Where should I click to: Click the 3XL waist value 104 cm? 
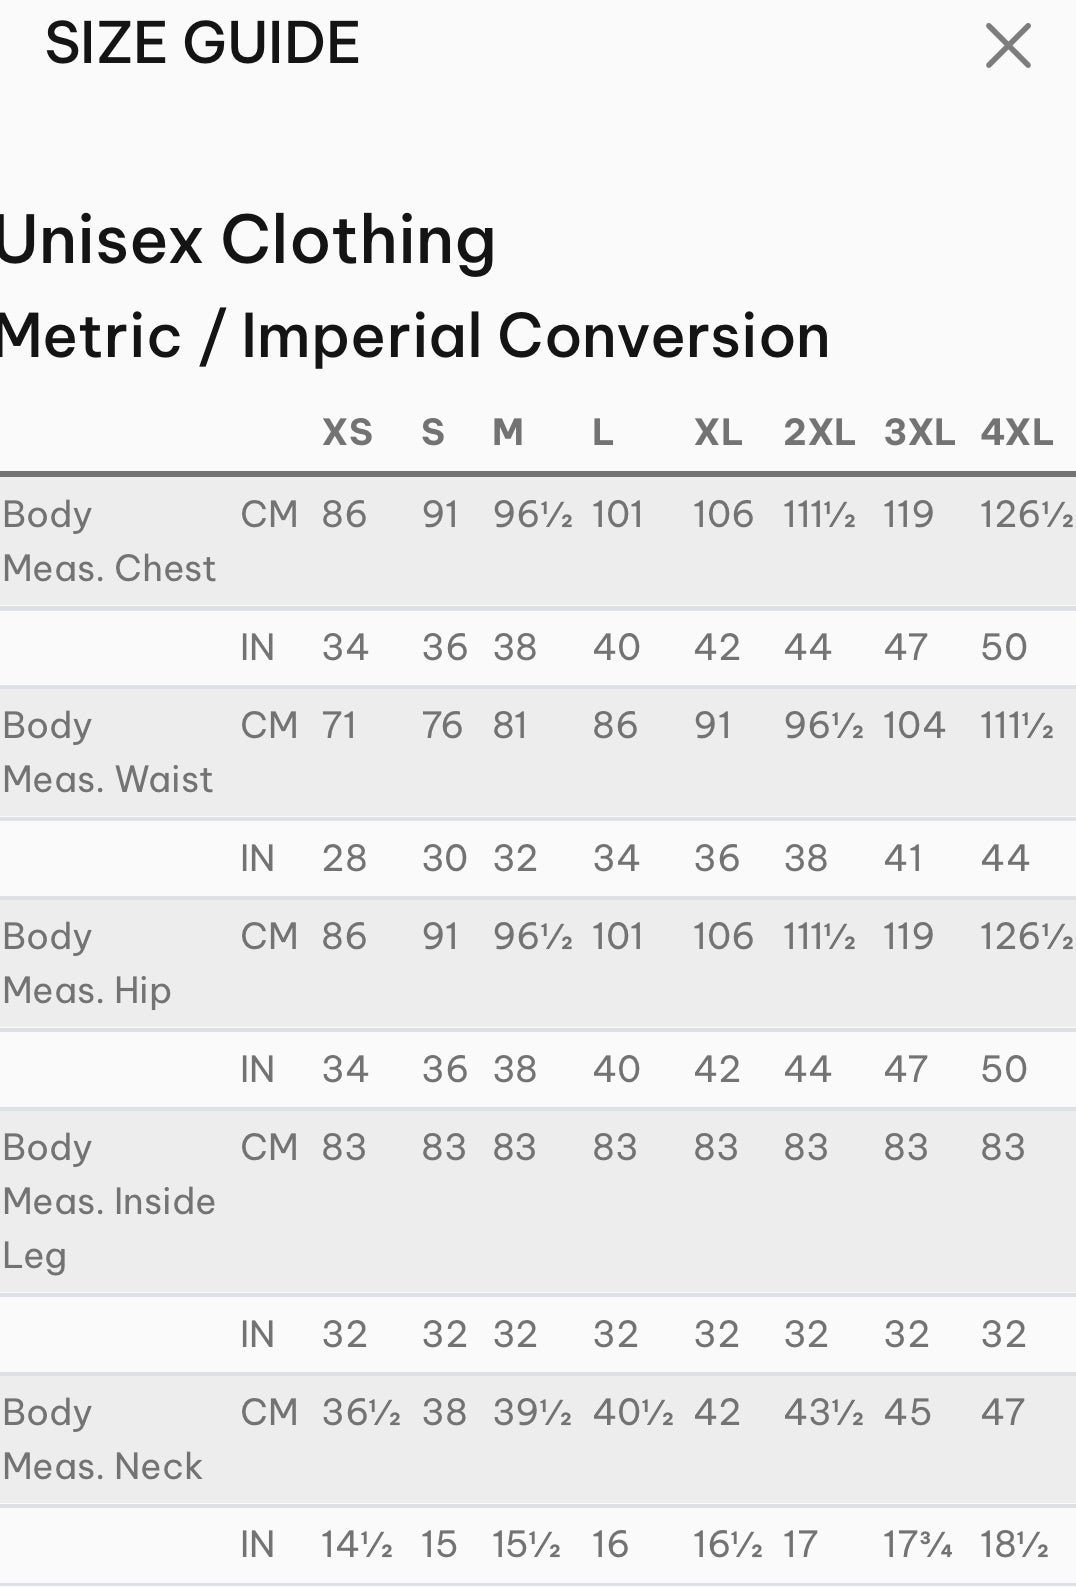coord(913,725)
